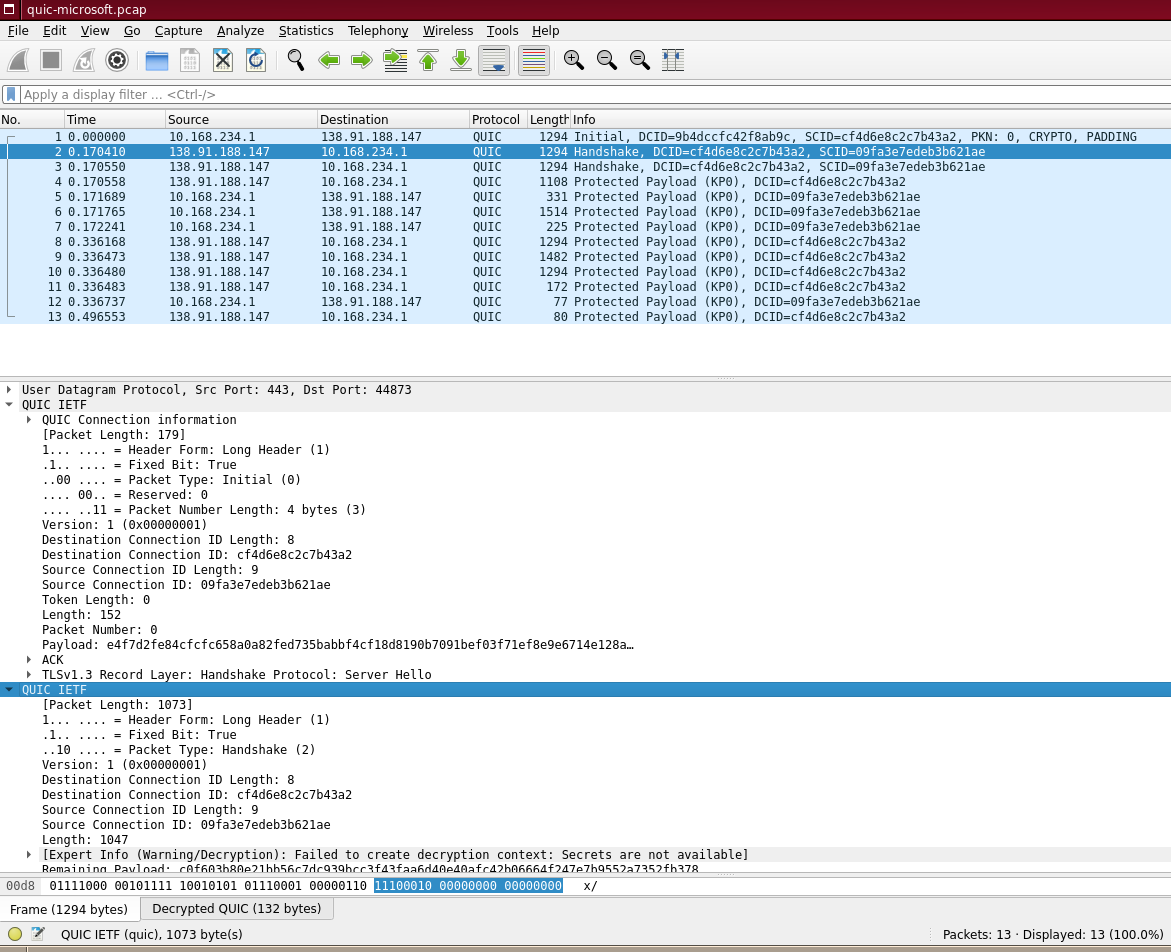Image resolution: width=1171 pixels, height=952 pixels.
Task: Open the Telephony menu
Action: click(x=378, y=31)
